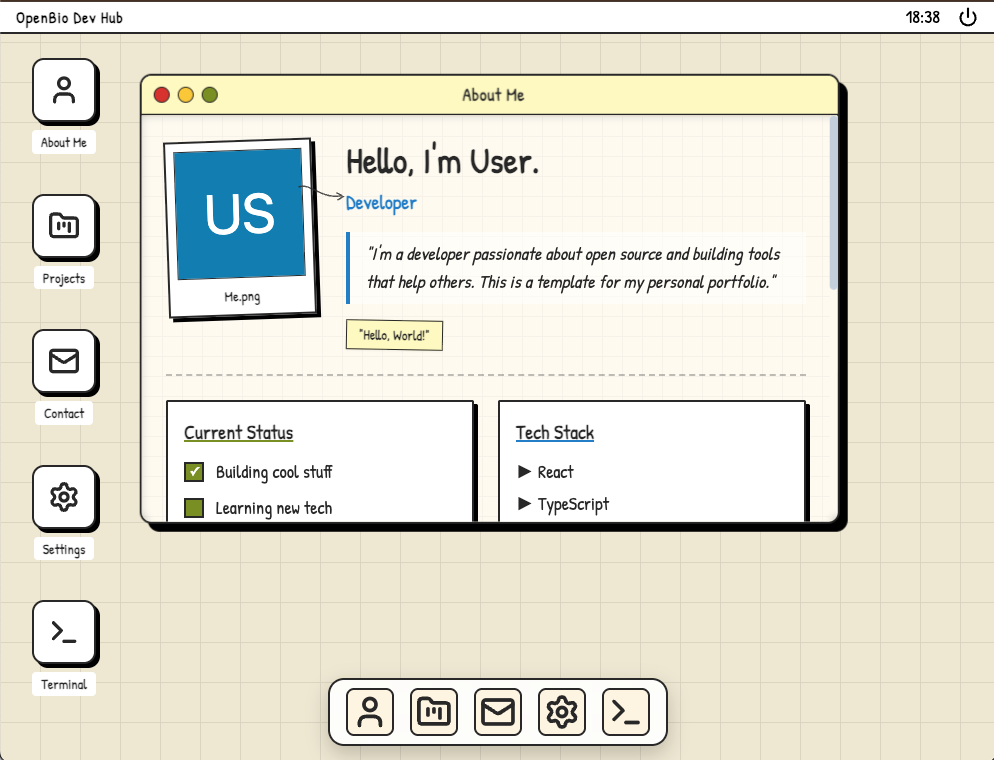
Task: Open the Developer link
Action: 381,203
